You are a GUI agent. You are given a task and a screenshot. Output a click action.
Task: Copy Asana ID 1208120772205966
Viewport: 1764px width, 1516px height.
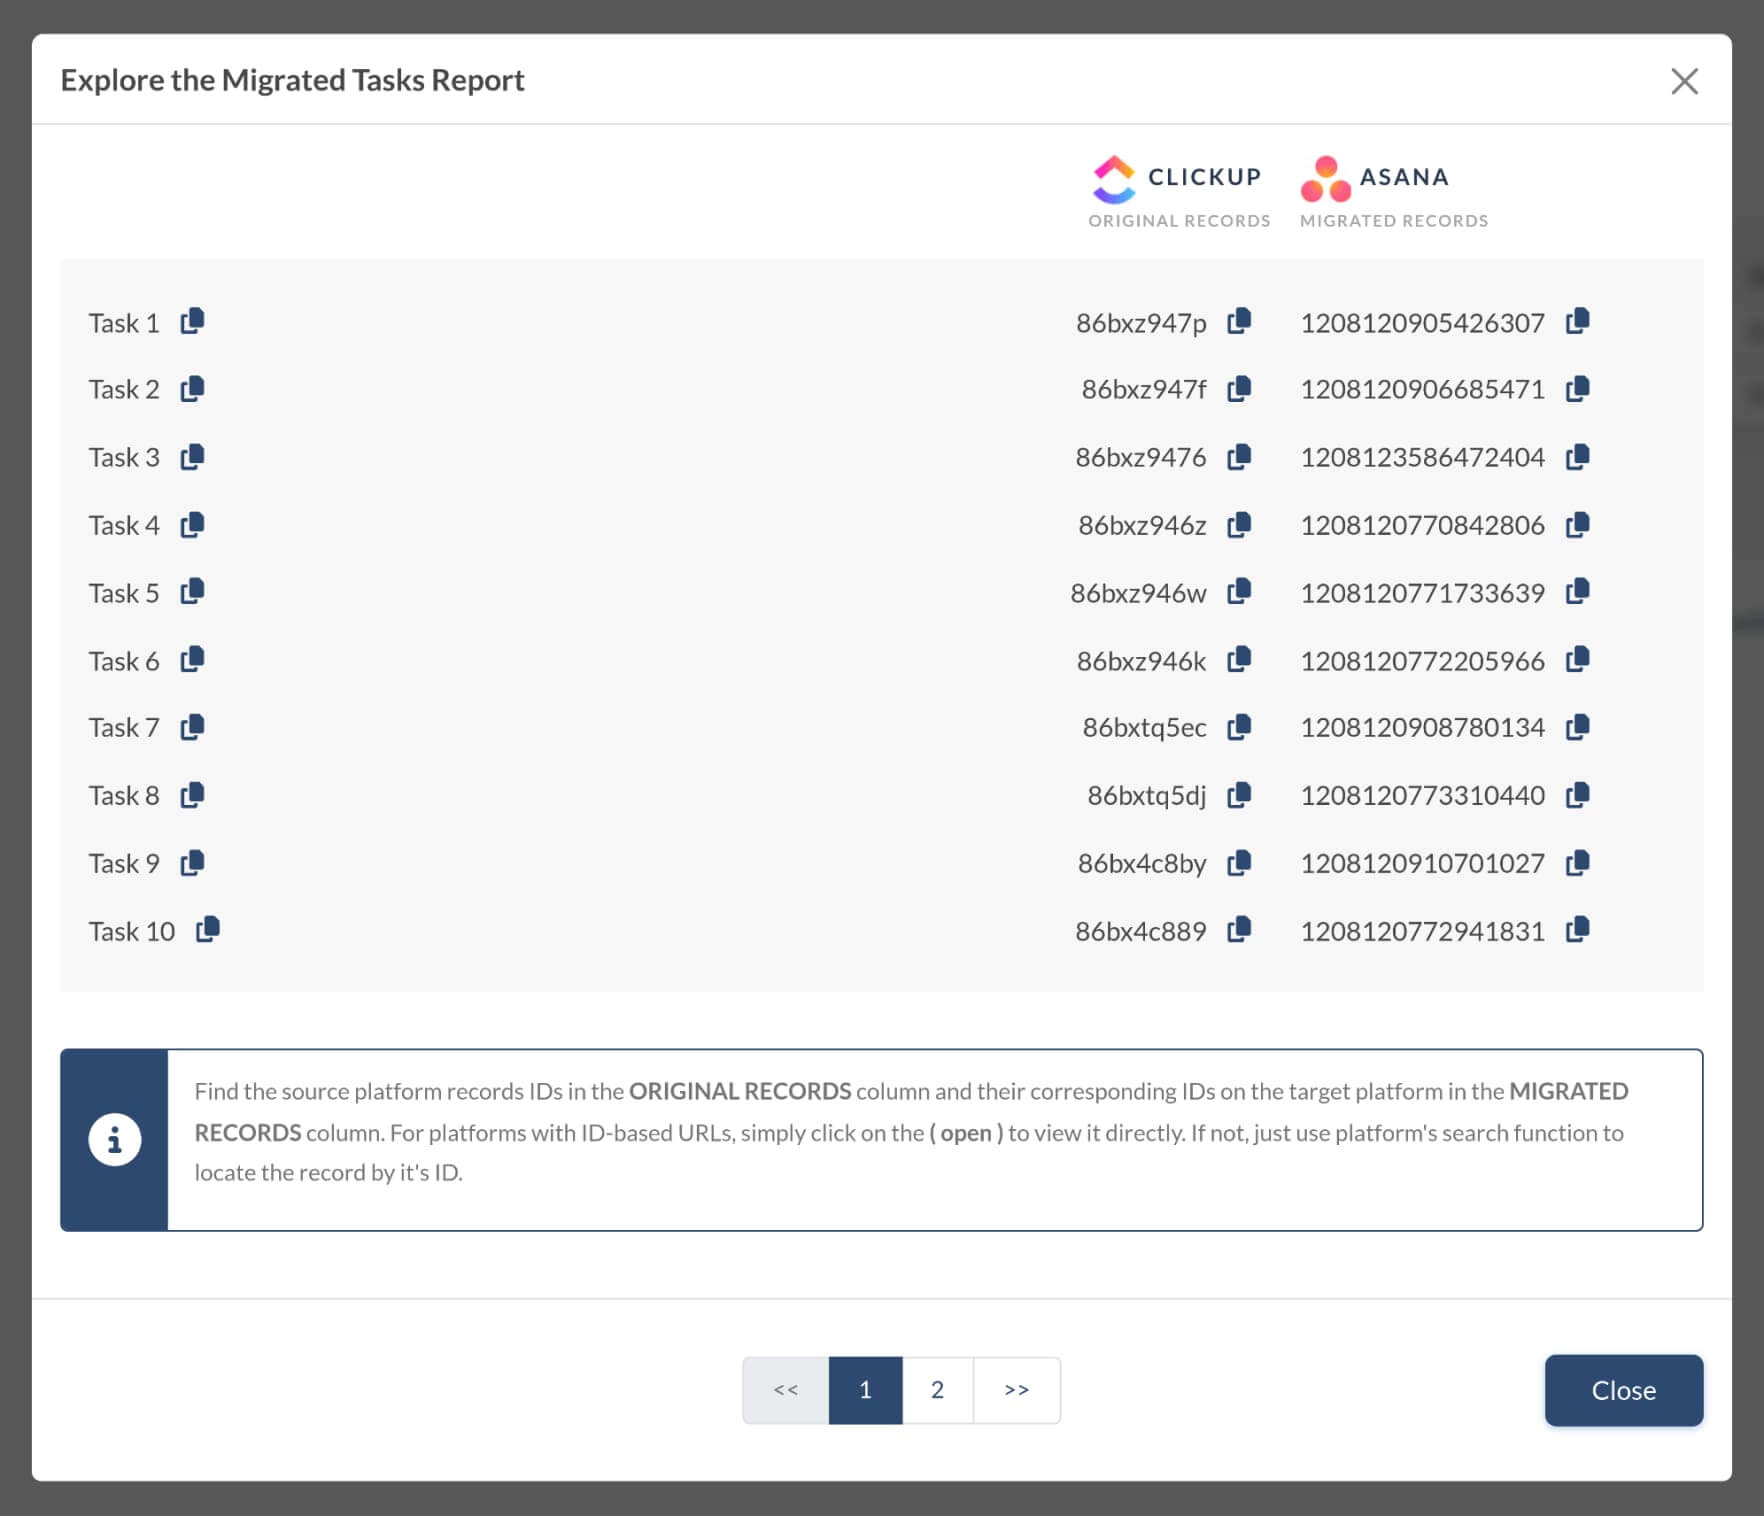tap(1578, 659)
